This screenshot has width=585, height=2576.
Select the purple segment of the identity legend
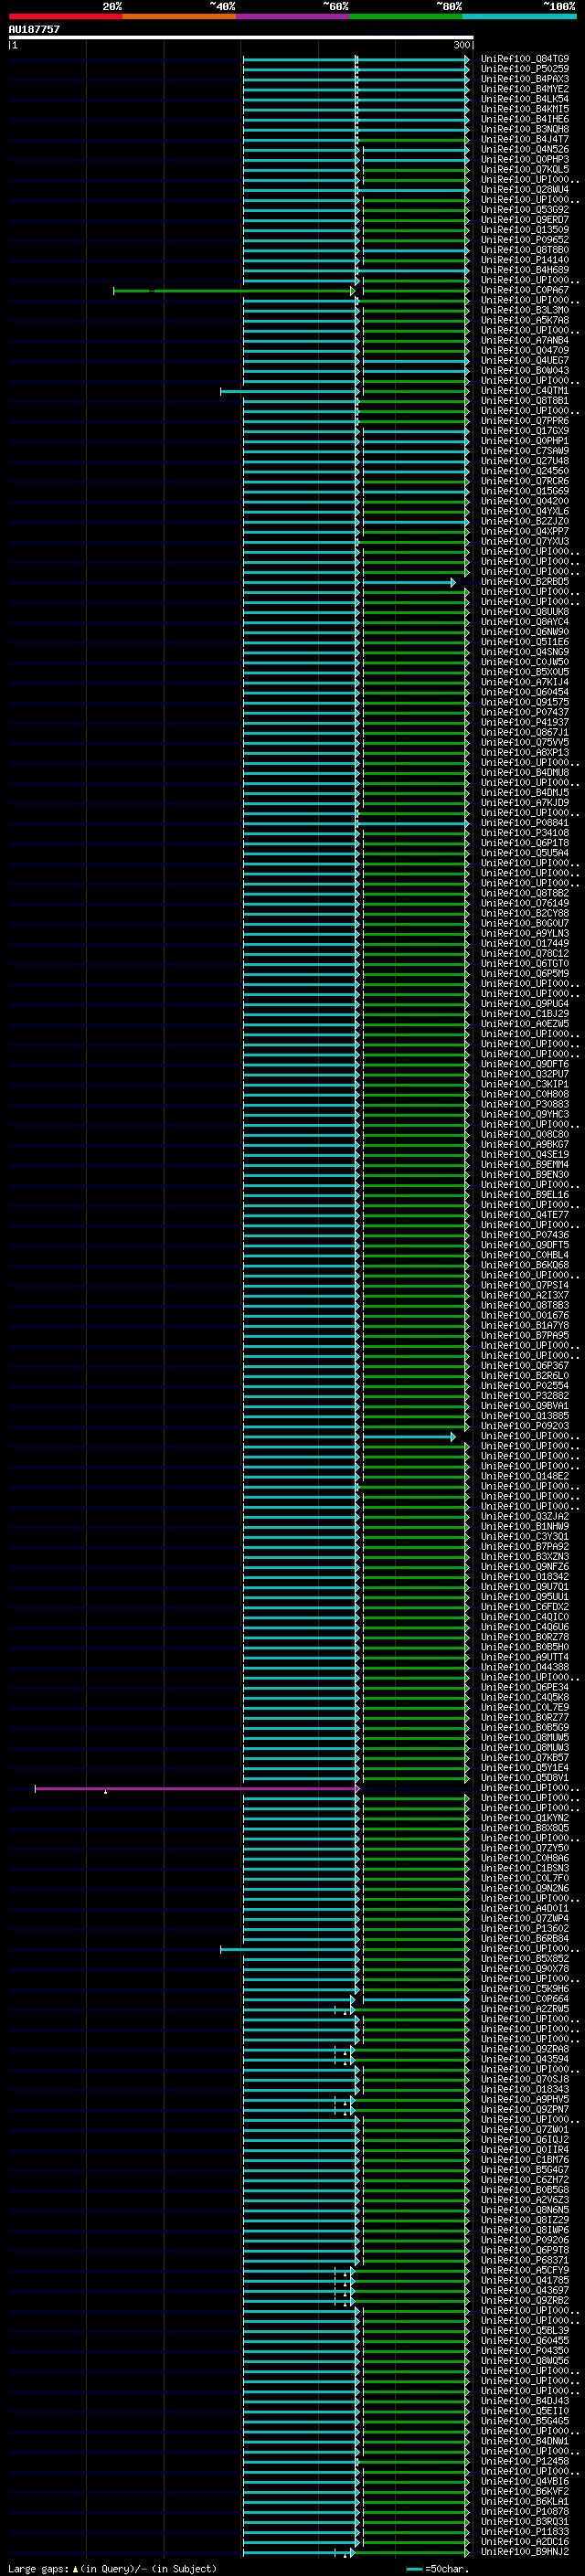pos(292,16)
